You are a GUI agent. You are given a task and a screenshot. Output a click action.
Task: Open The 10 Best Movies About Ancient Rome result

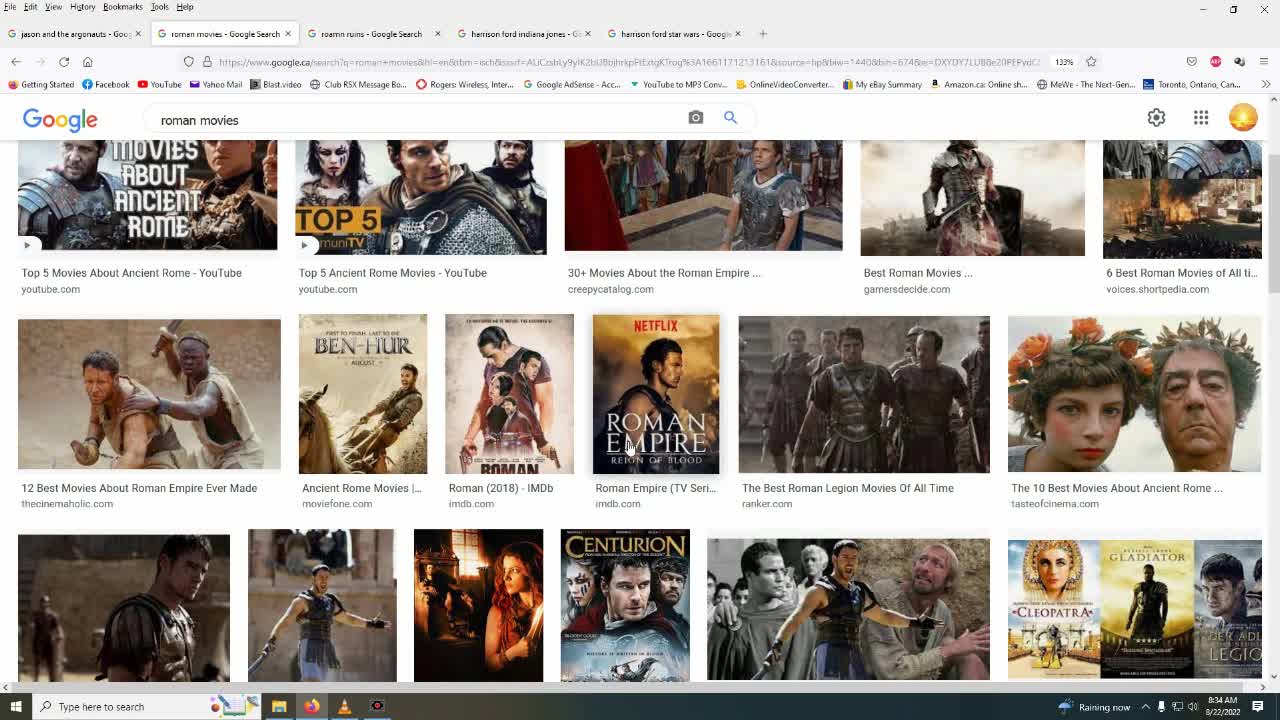[x=1117, y=488]
